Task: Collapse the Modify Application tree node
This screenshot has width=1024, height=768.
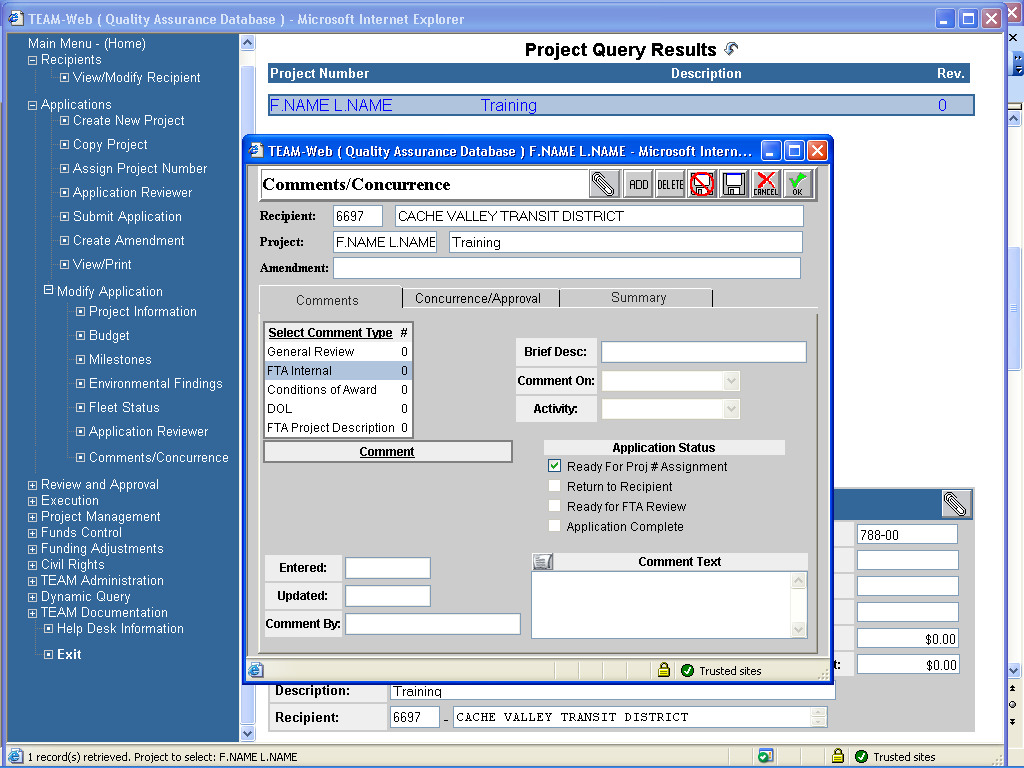Action: (48, 289)
